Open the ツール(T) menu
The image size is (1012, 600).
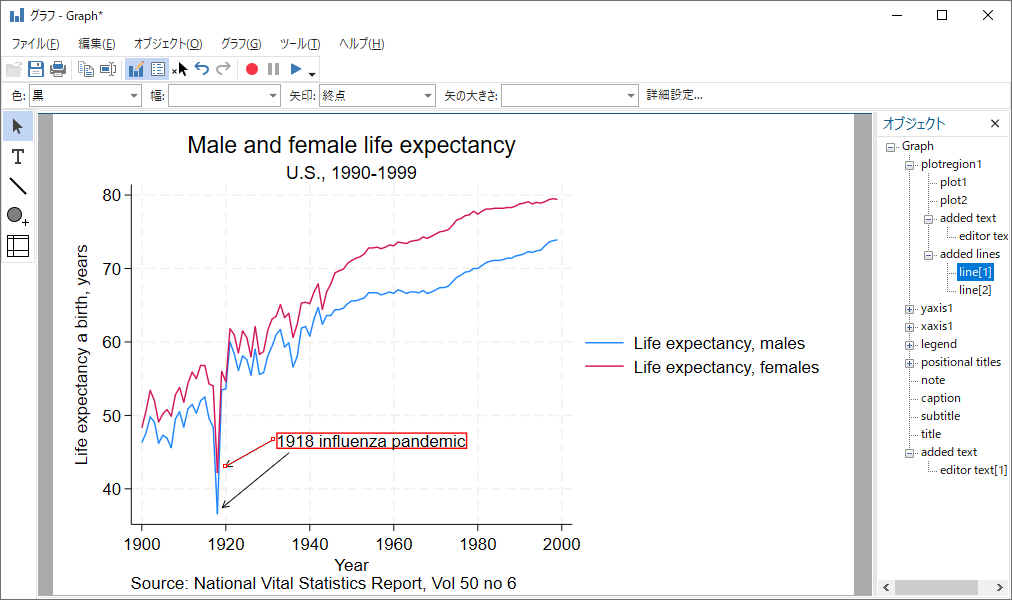click(x=299, y=44)
